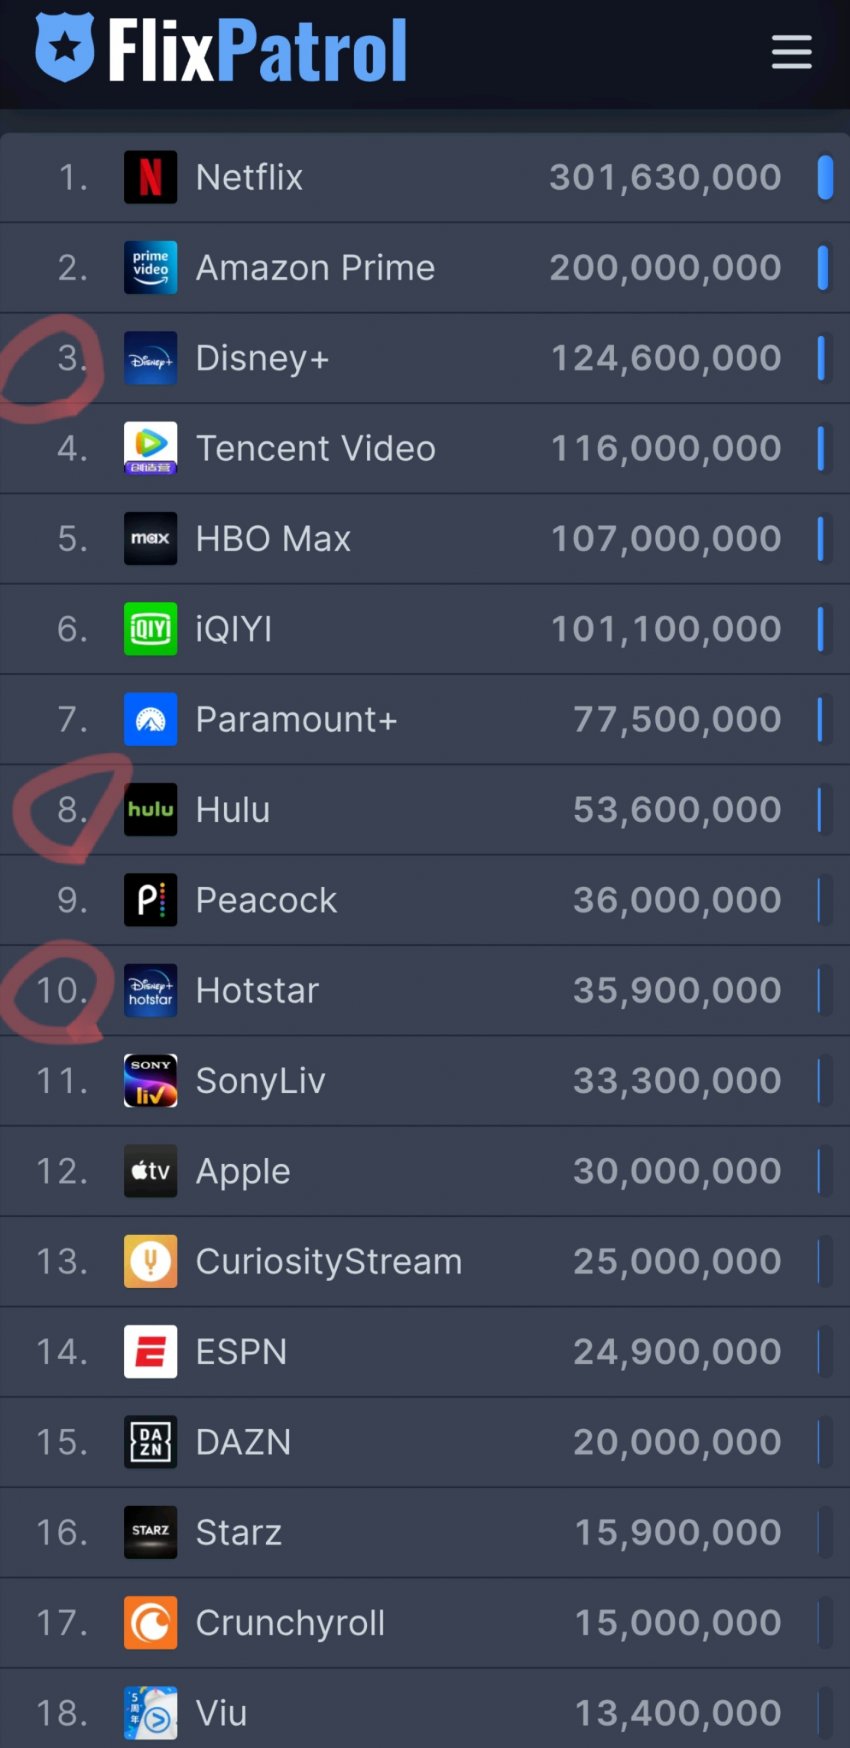Click the Apple subscriber count 30,000,000
This screenshot has width=850, height=1748.
(x=677, y=1171)
